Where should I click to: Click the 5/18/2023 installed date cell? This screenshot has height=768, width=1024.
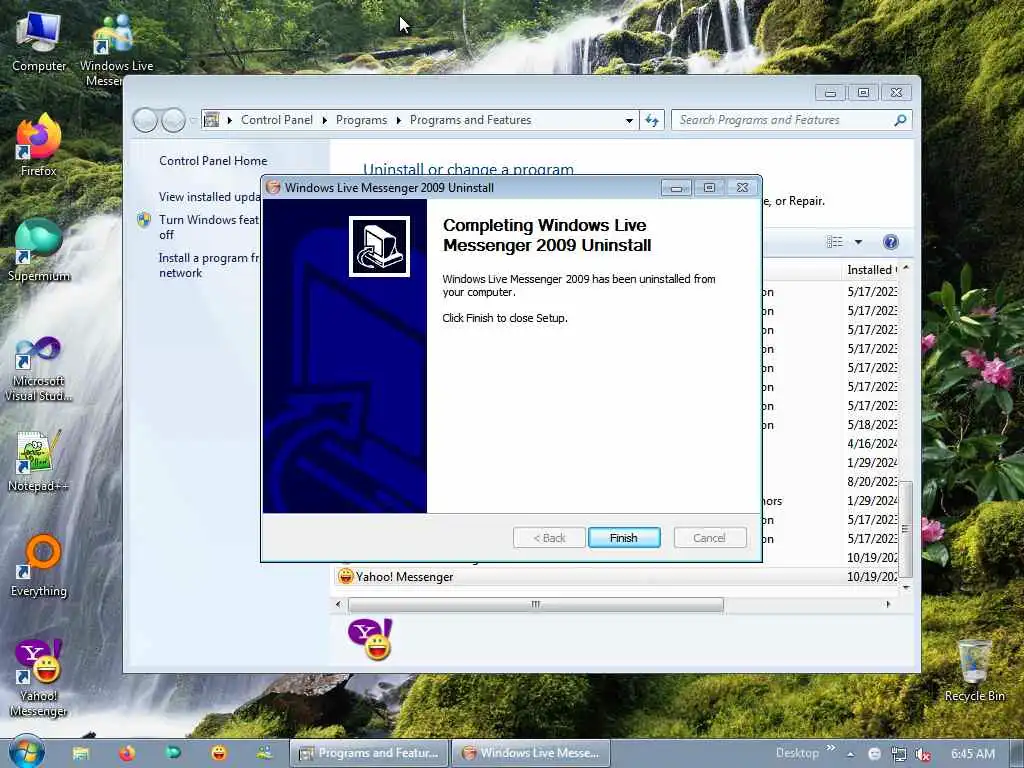[x=872, y=424]
